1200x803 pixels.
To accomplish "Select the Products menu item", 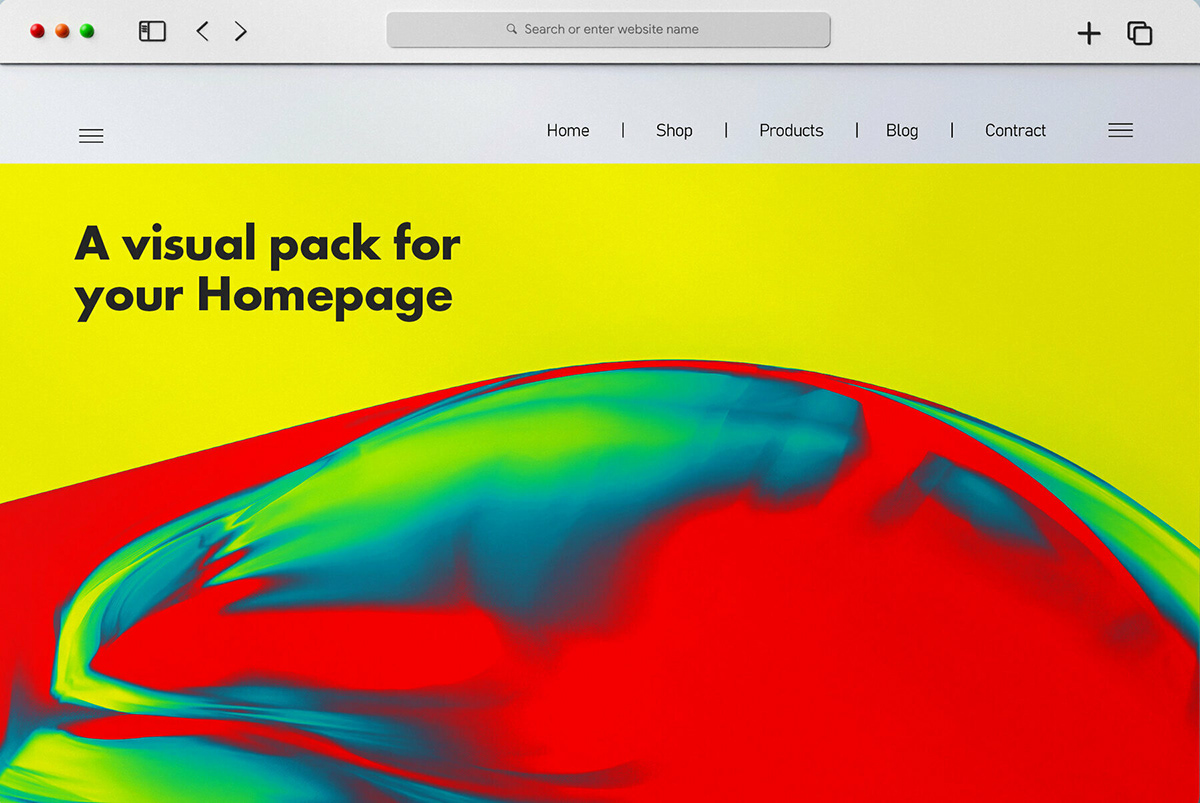I will tap(791, 130).
